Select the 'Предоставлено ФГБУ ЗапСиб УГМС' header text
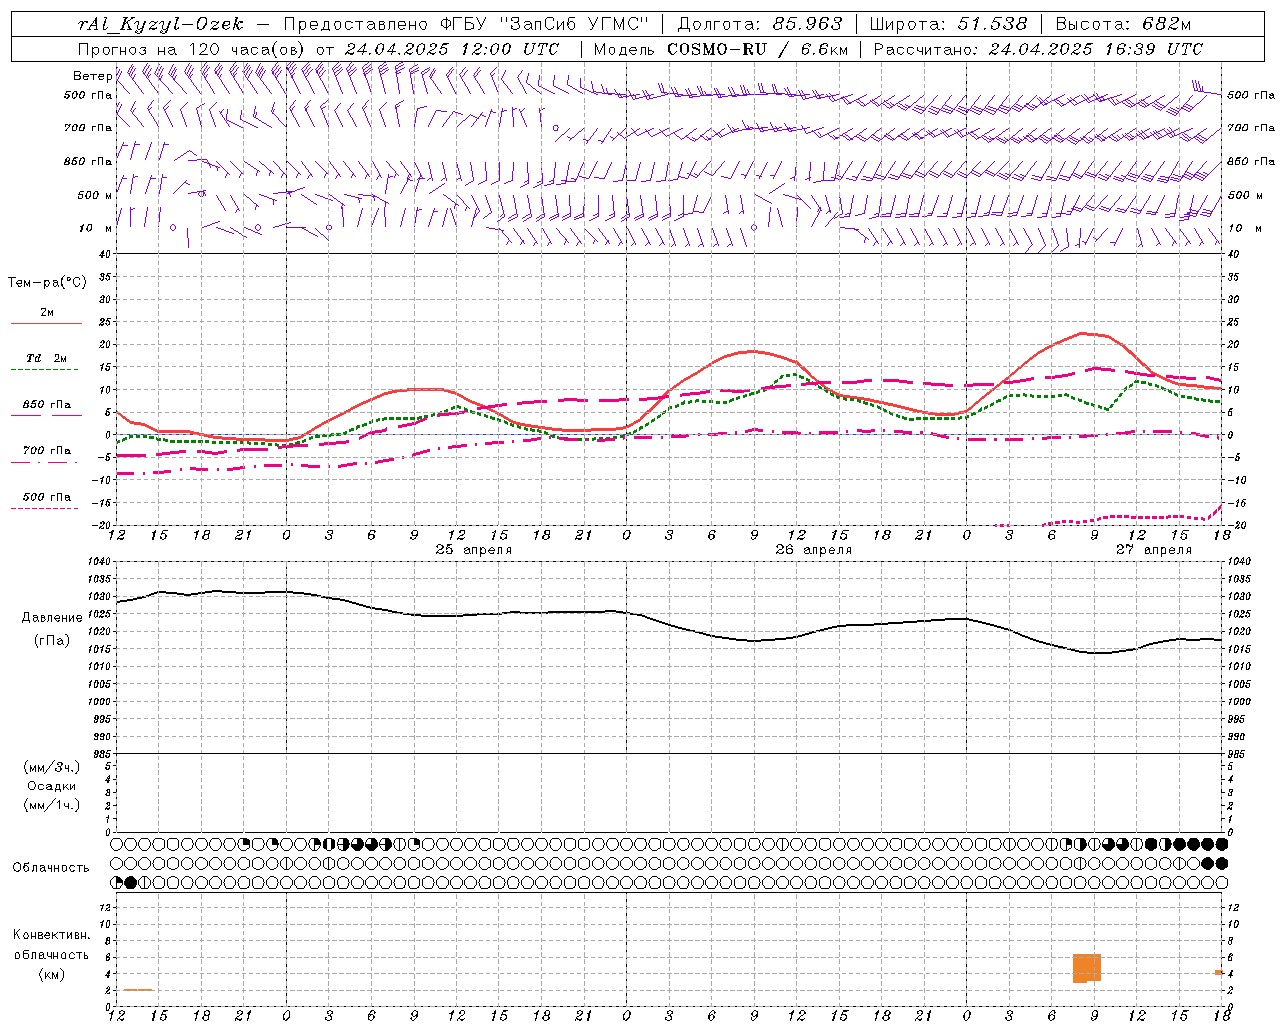This screenshot has height=1024, width=1280. tap(466, 24)
